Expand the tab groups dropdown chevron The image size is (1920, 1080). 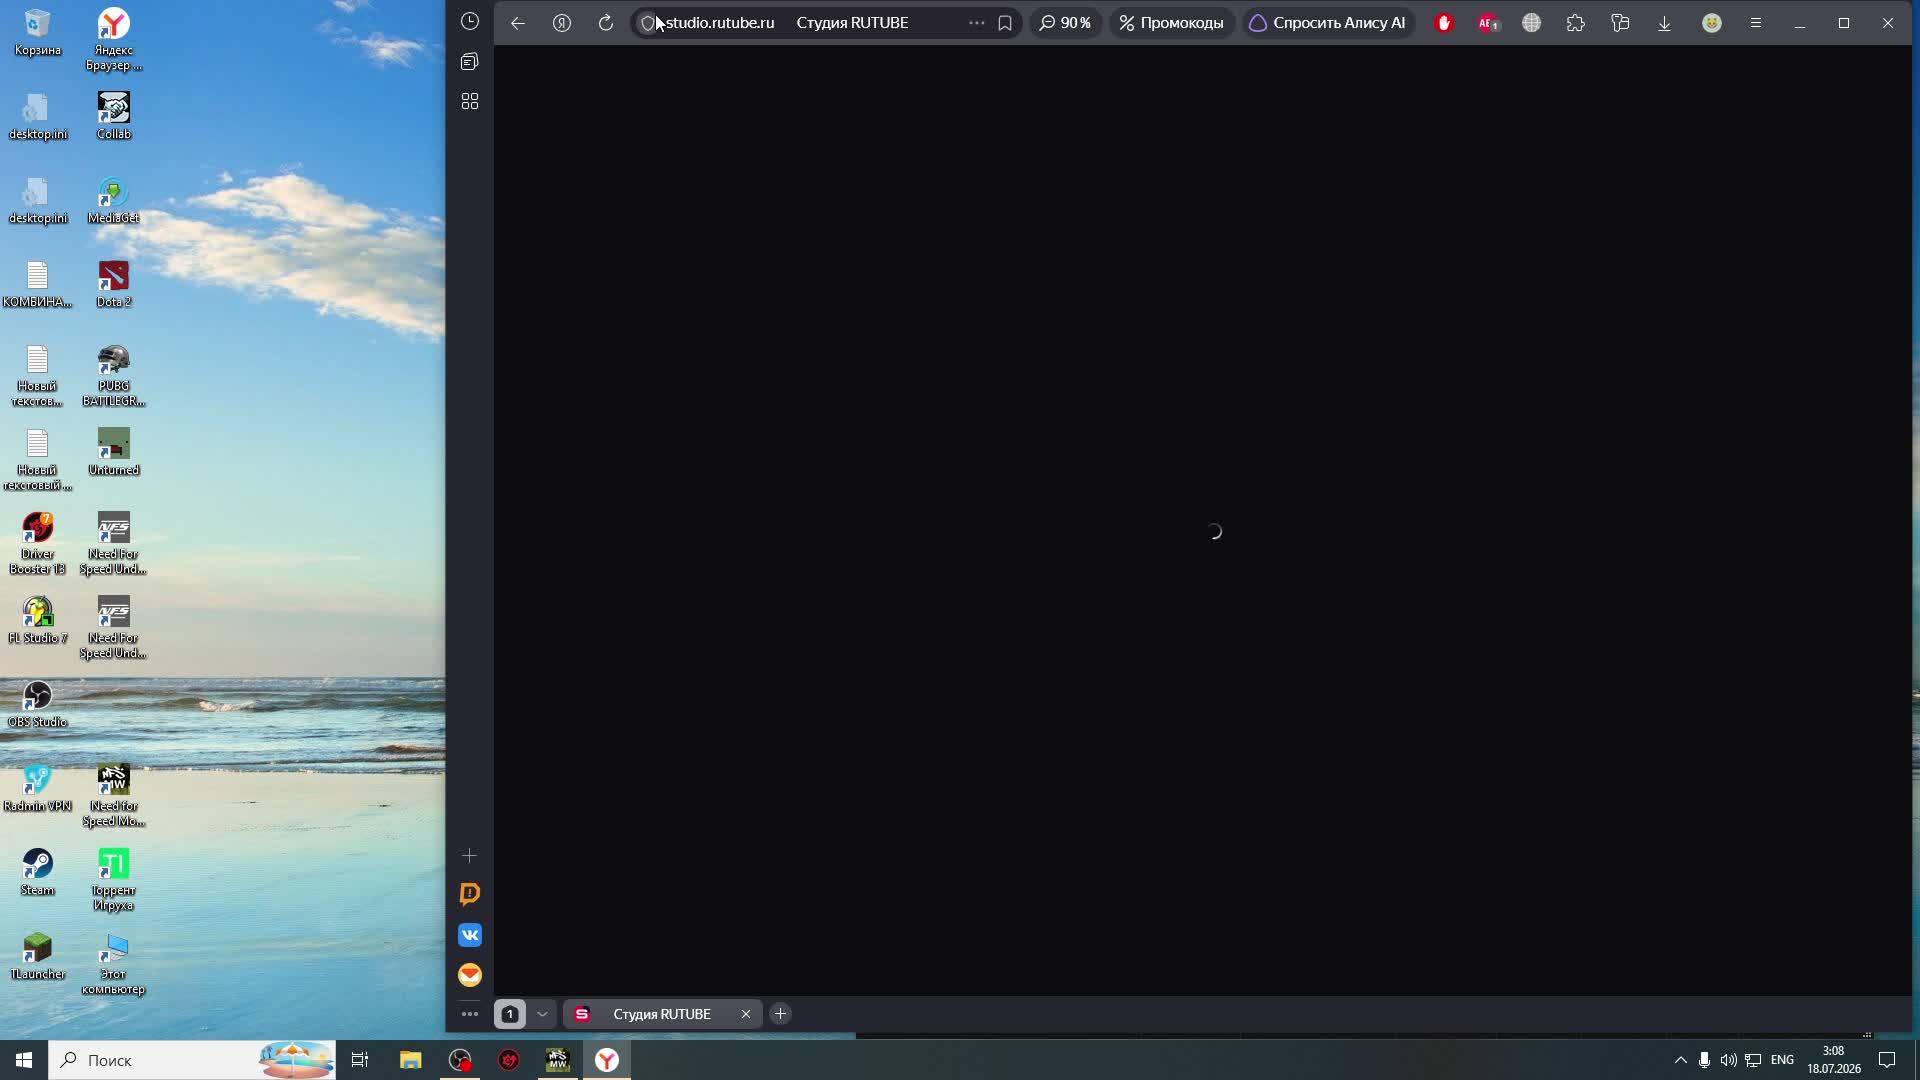(x=542, y=1014)
